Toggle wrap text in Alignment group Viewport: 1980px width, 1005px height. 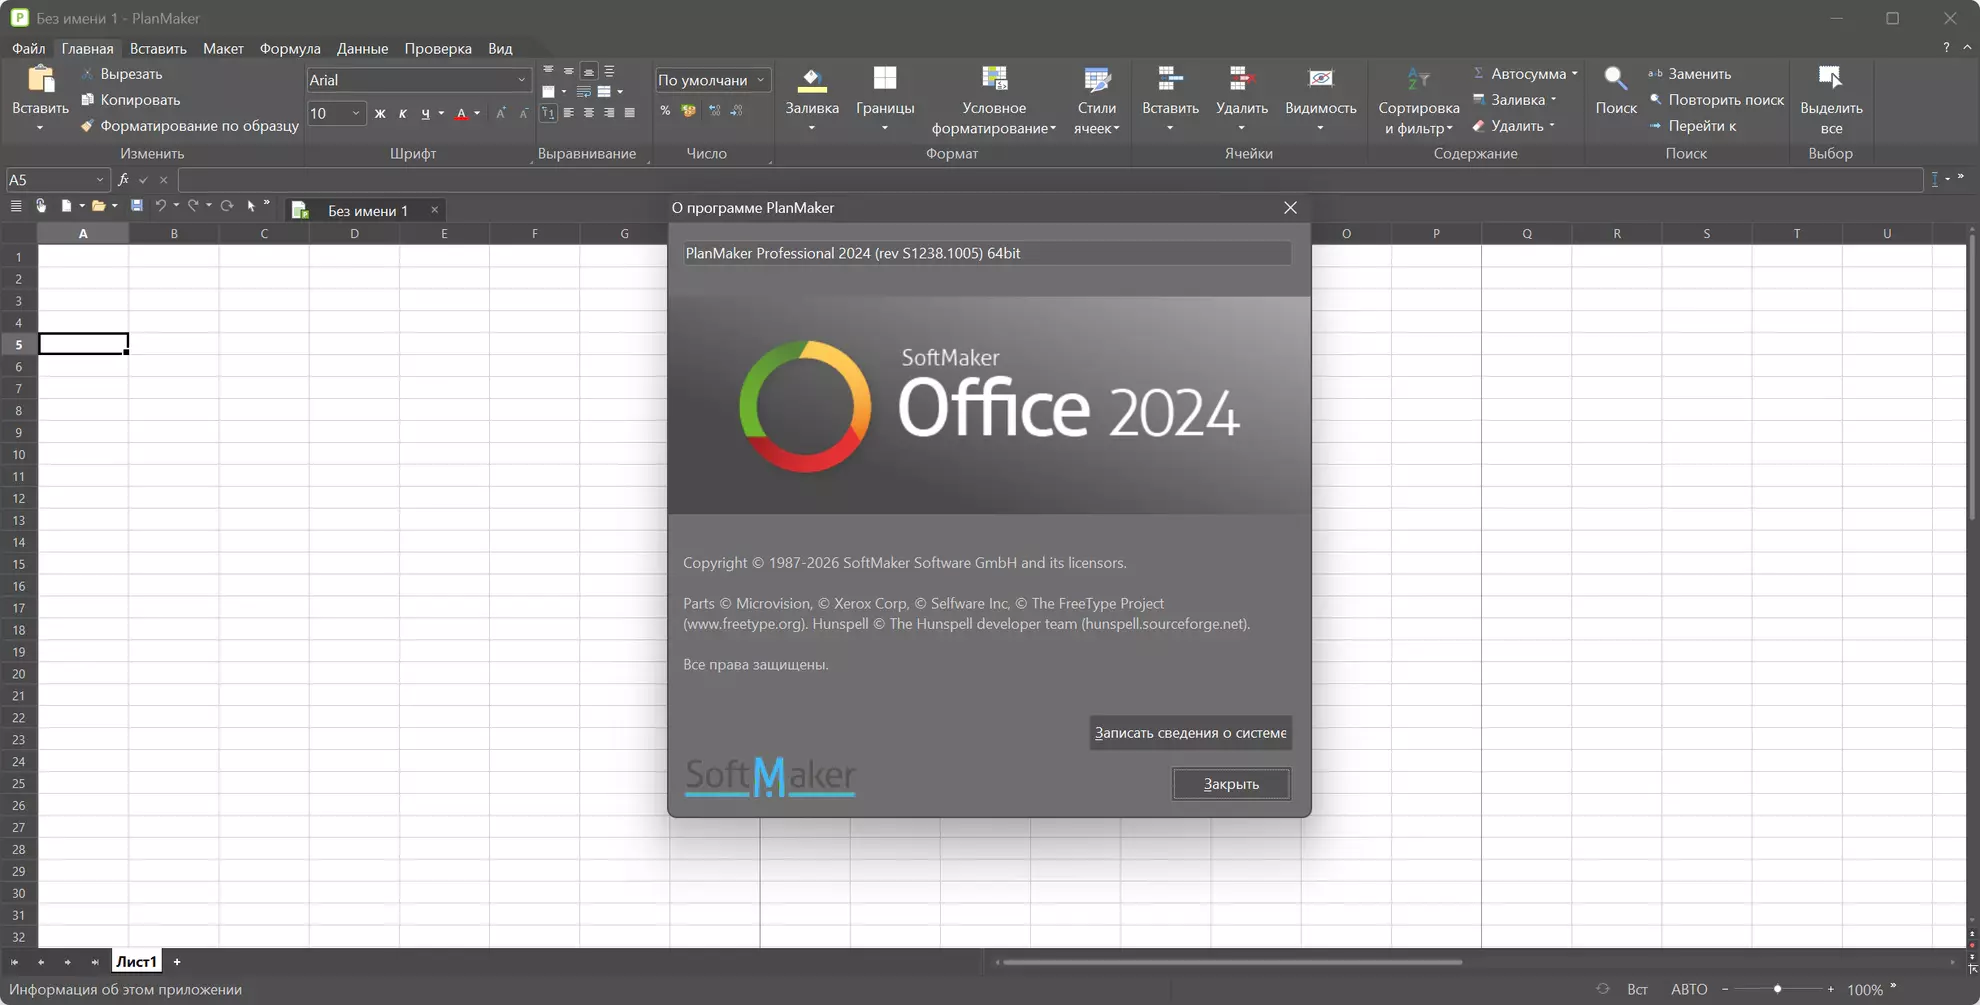[x=584, y=92]
